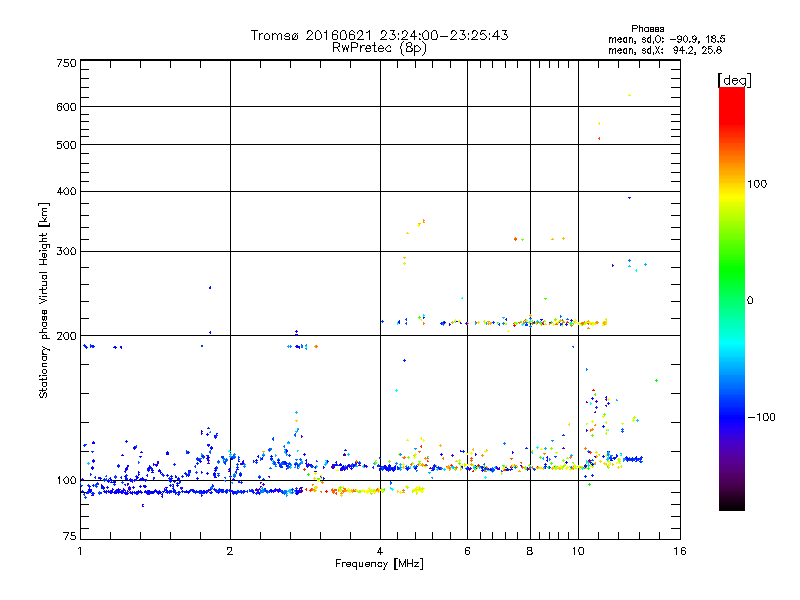
Task: Click the colorbar tick label '0'
Action: click(x=750, y=301)
